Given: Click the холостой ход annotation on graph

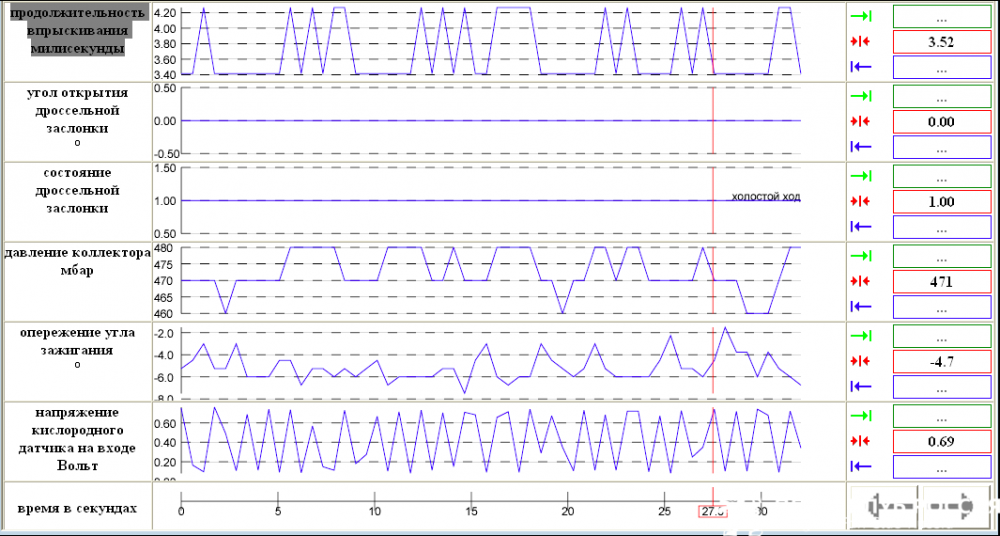Looking at the screenshot, I should pos(765,197).
